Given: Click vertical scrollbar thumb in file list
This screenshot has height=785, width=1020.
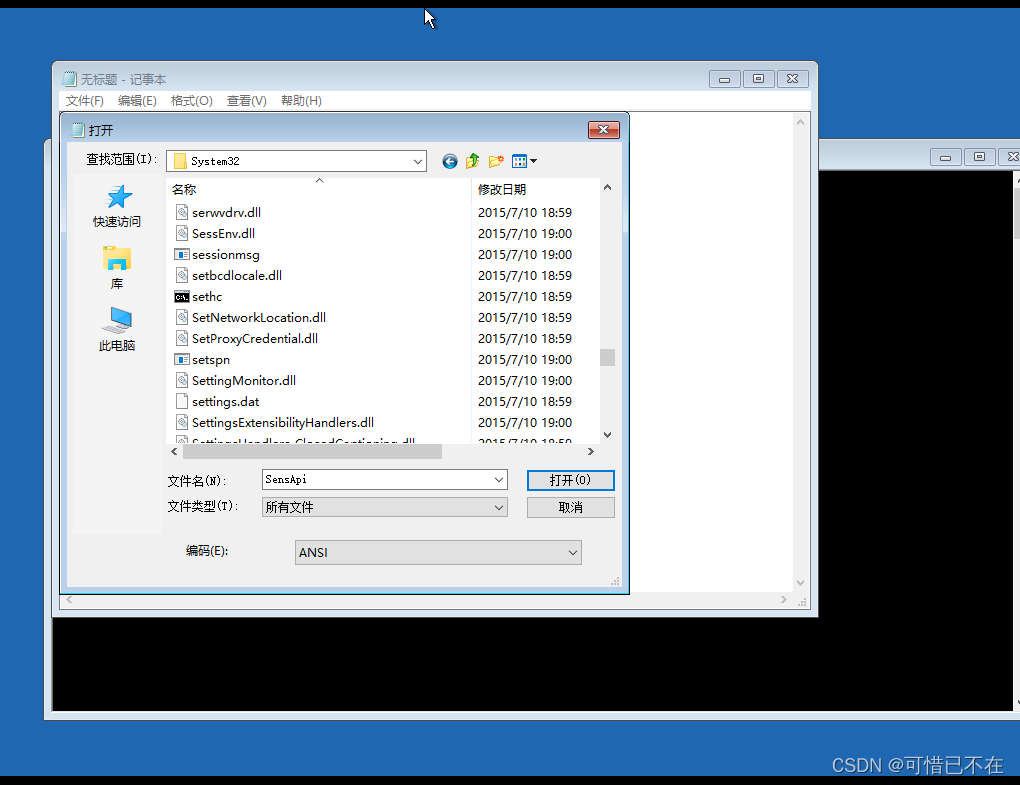Looking at the screenshot, I should pos(608,357).
